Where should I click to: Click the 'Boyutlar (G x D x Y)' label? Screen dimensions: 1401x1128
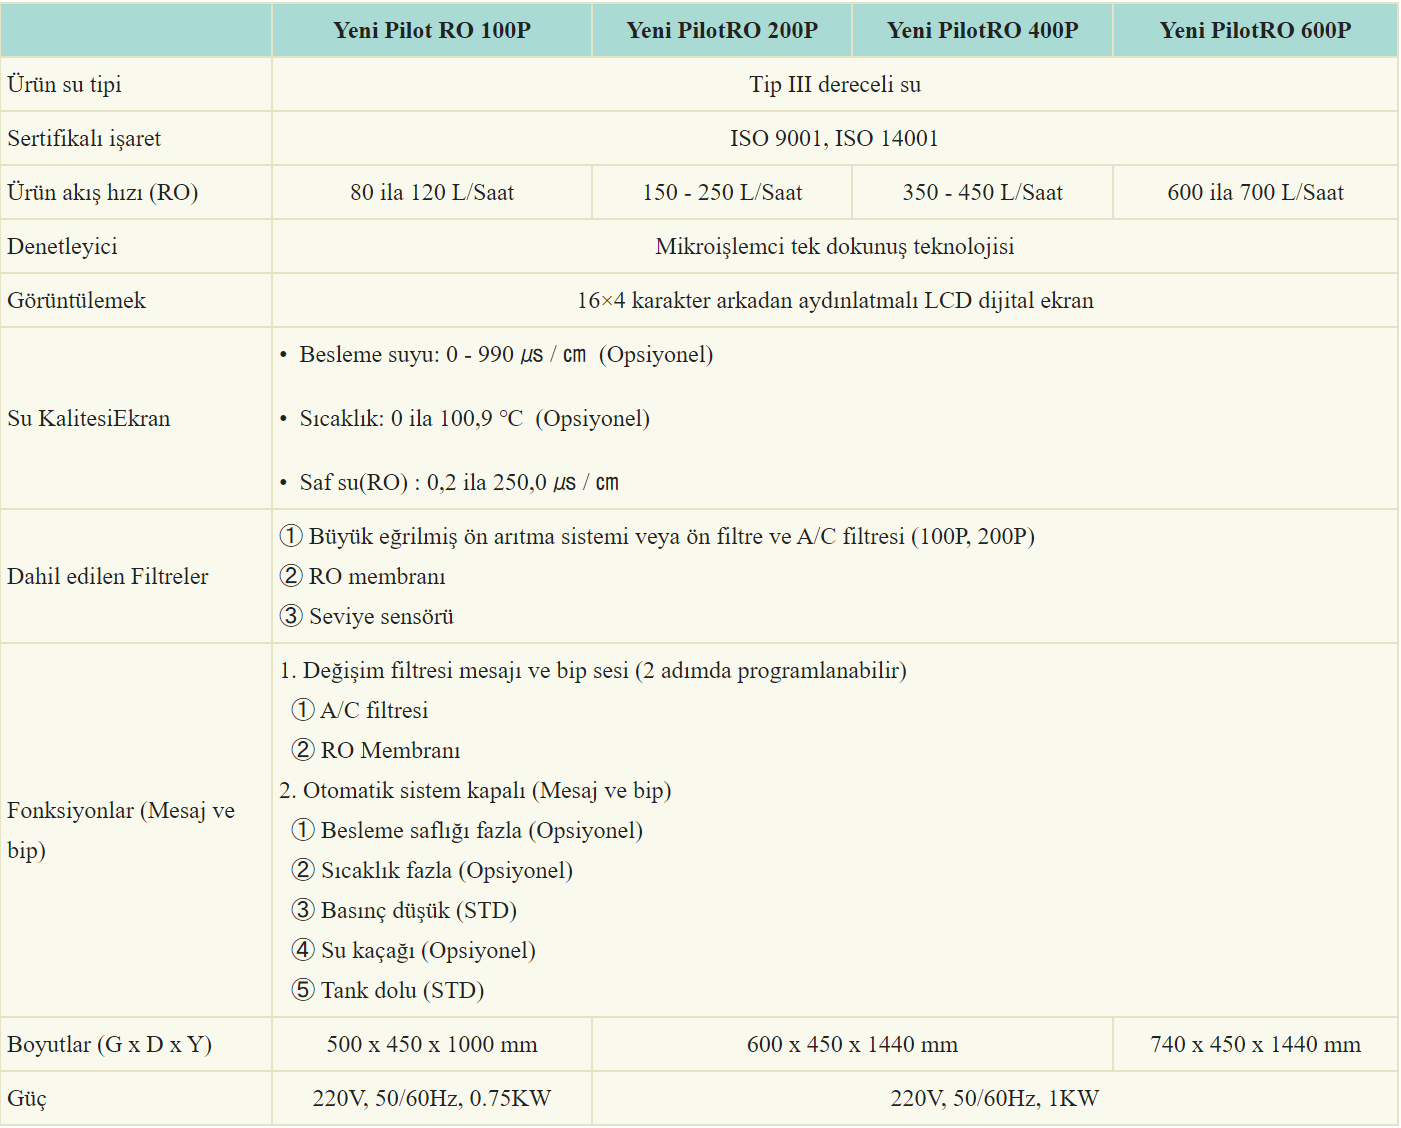[x=110, y=1044]
